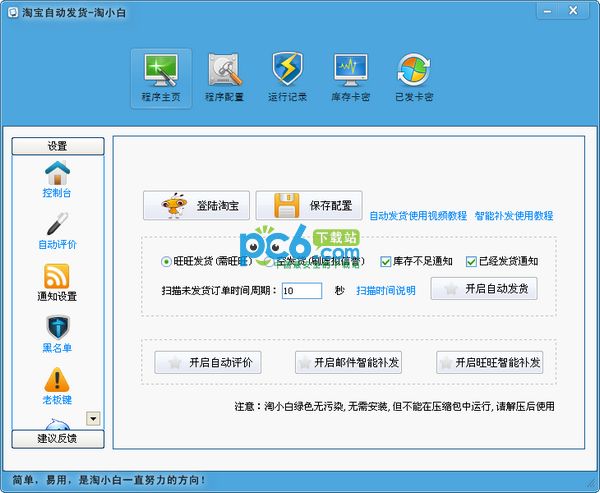Toggle the 库存不足通知 checkbox
This screenshot has width=600, height=493.
385,262
